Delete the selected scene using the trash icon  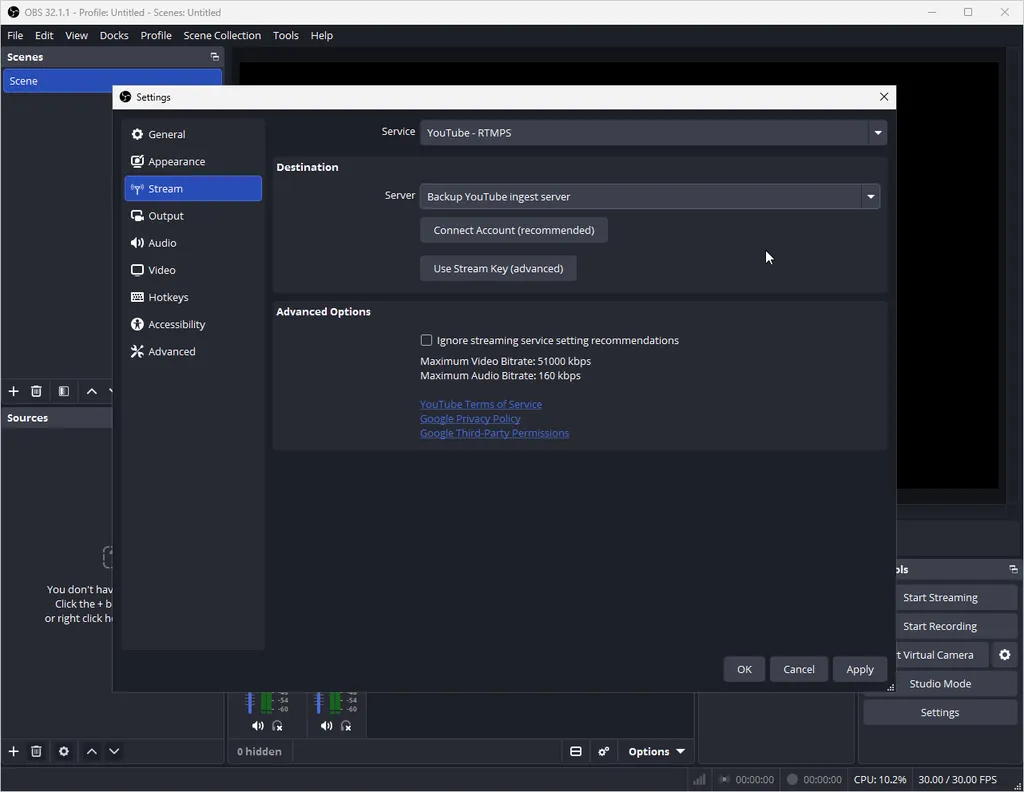(x=36, y=391)
